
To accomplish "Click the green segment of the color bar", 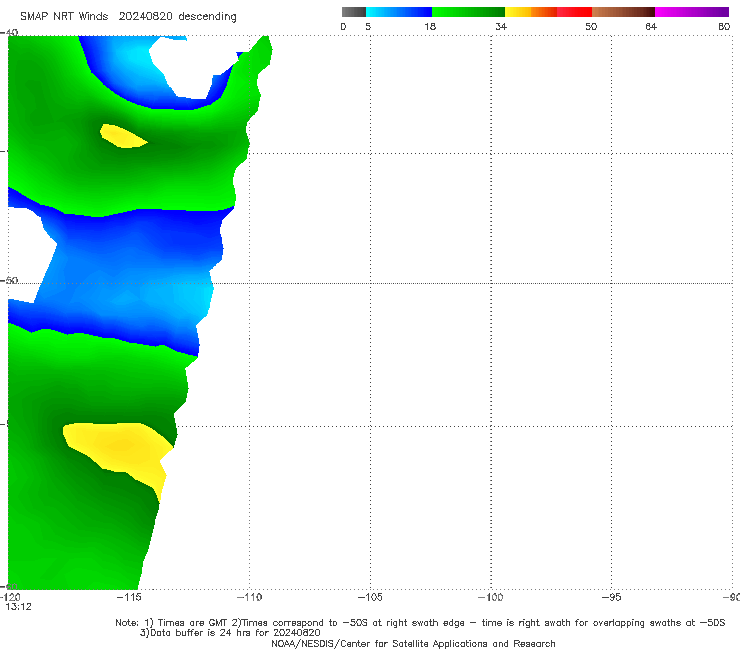I will (468, 12).
